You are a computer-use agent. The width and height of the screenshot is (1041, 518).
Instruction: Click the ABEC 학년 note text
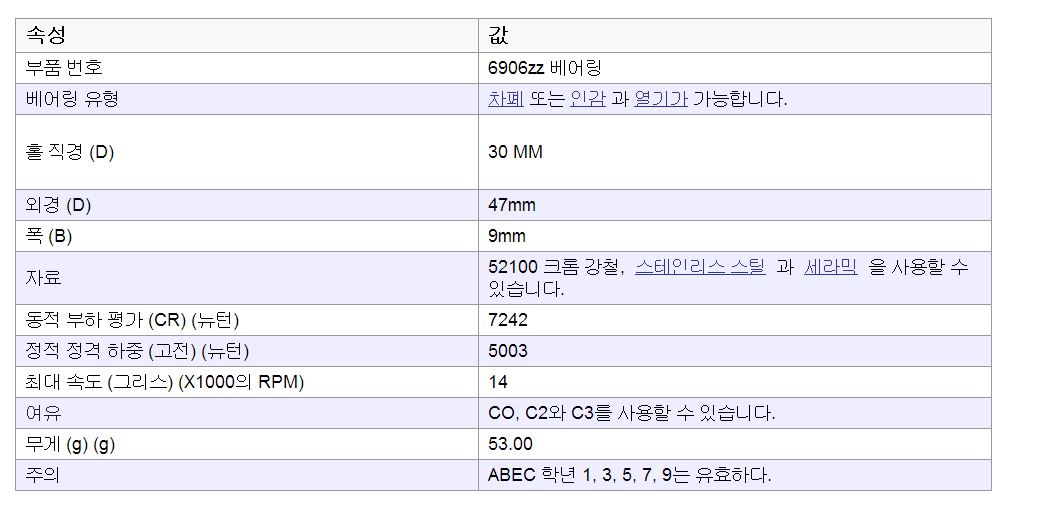click(629, 475)
